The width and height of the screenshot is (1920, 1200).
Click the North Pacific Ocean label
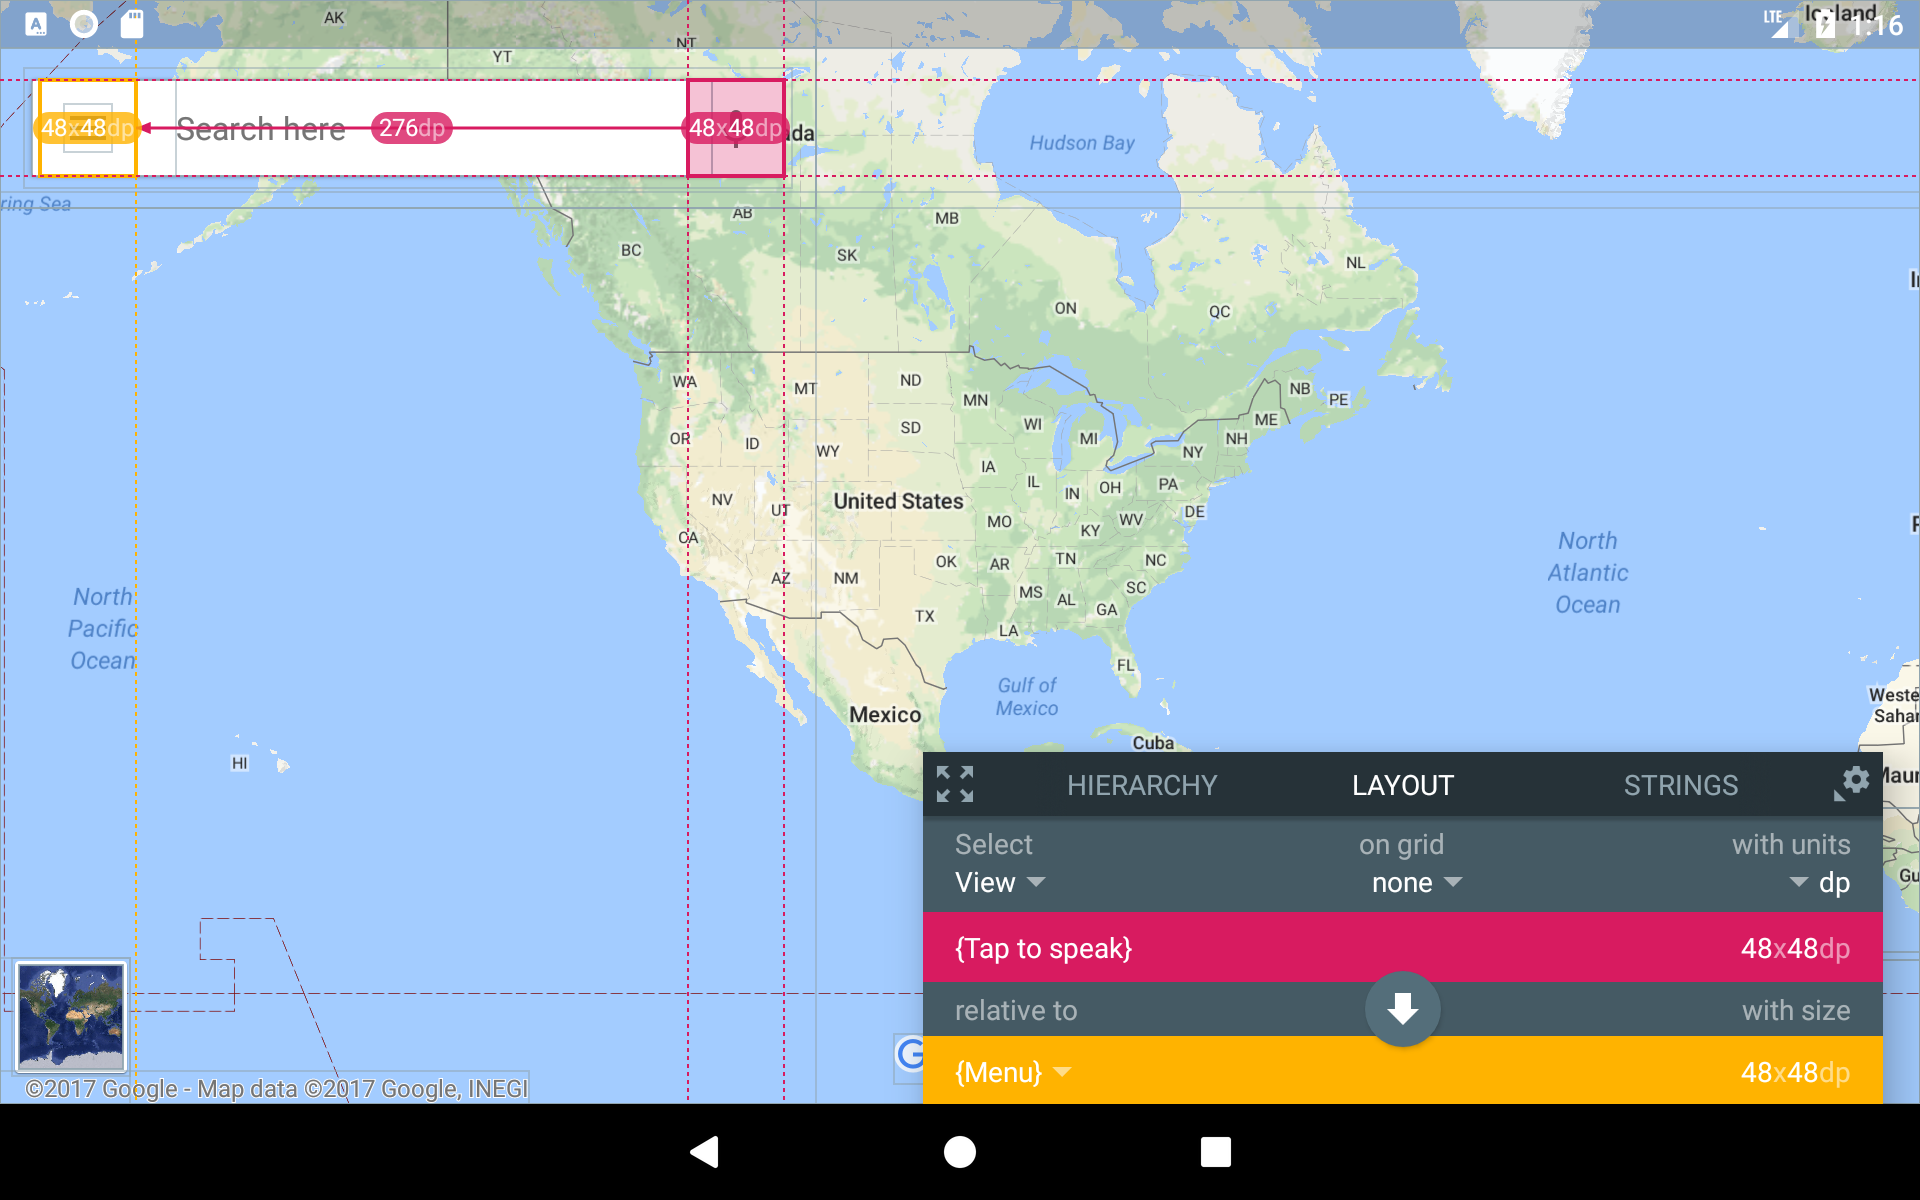(x=103, y=628)
